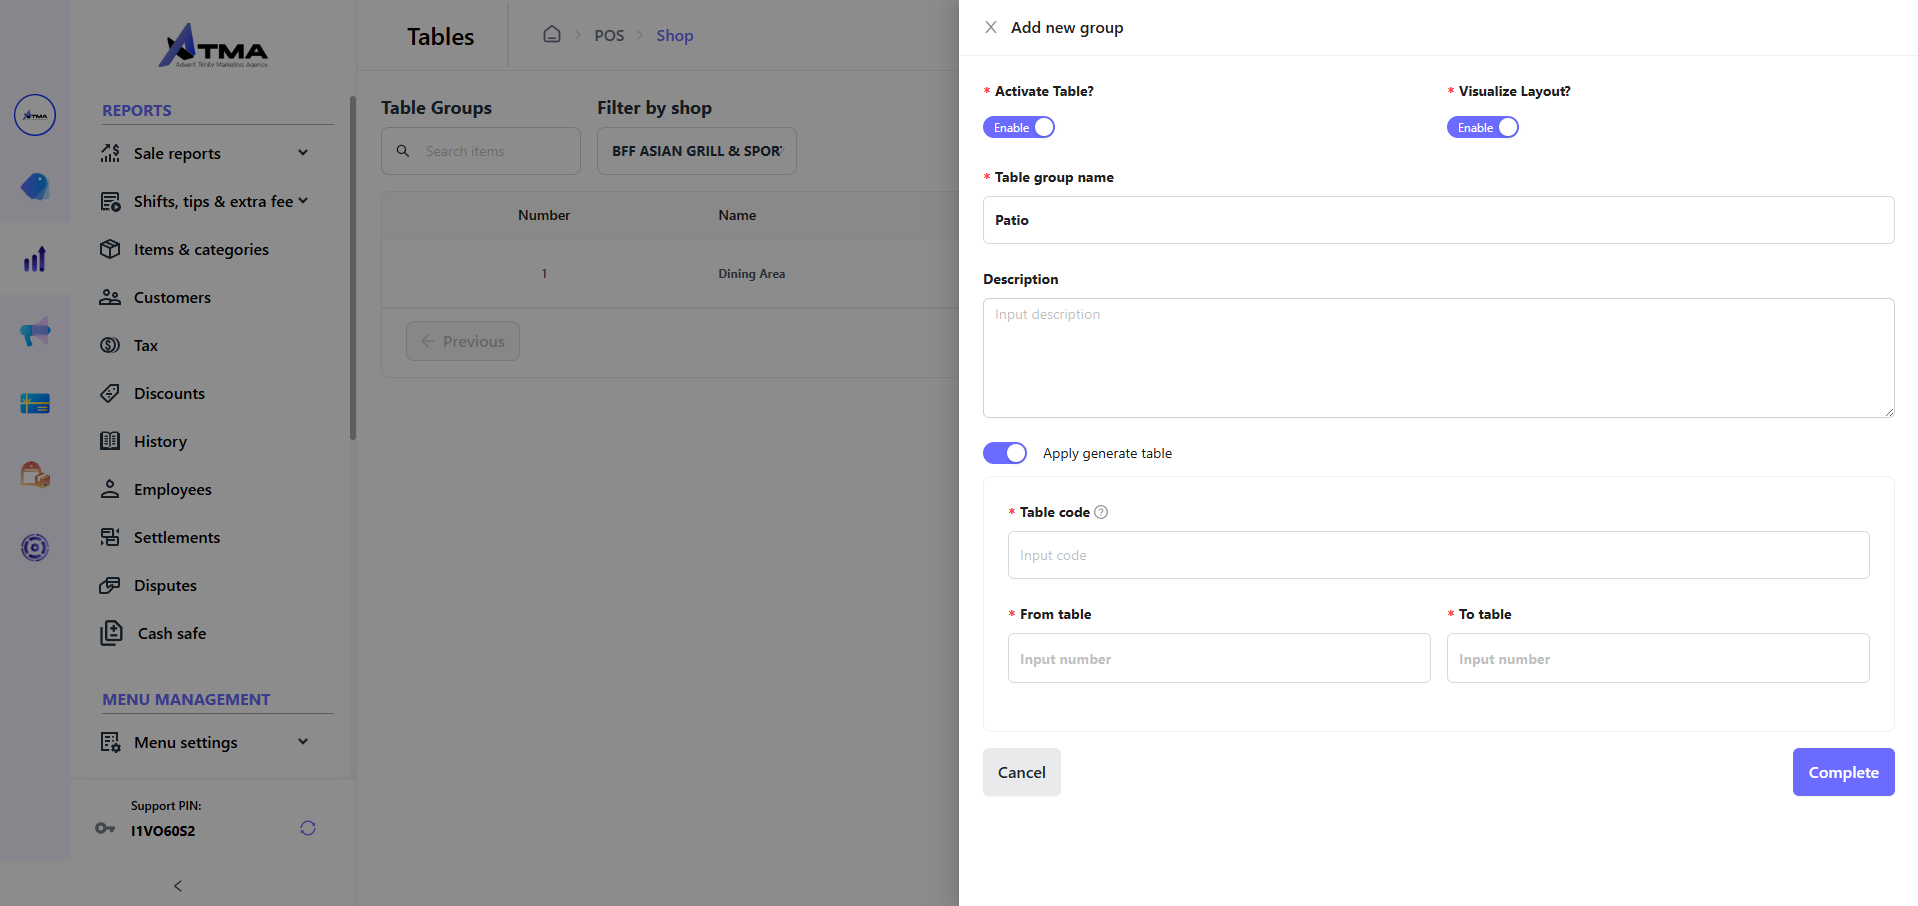Screen dimensions: 1918x906
Task: Disable the Apply generate table switch
Action: coord(1005,453)
